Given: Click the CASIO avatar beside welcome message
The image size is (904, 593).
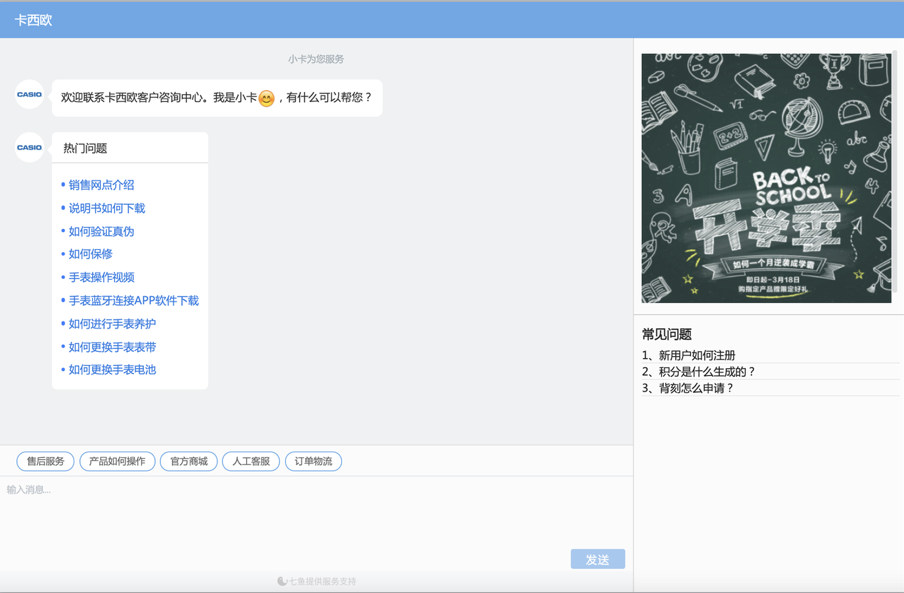Looking at the screenshot, I should (29, 95).
